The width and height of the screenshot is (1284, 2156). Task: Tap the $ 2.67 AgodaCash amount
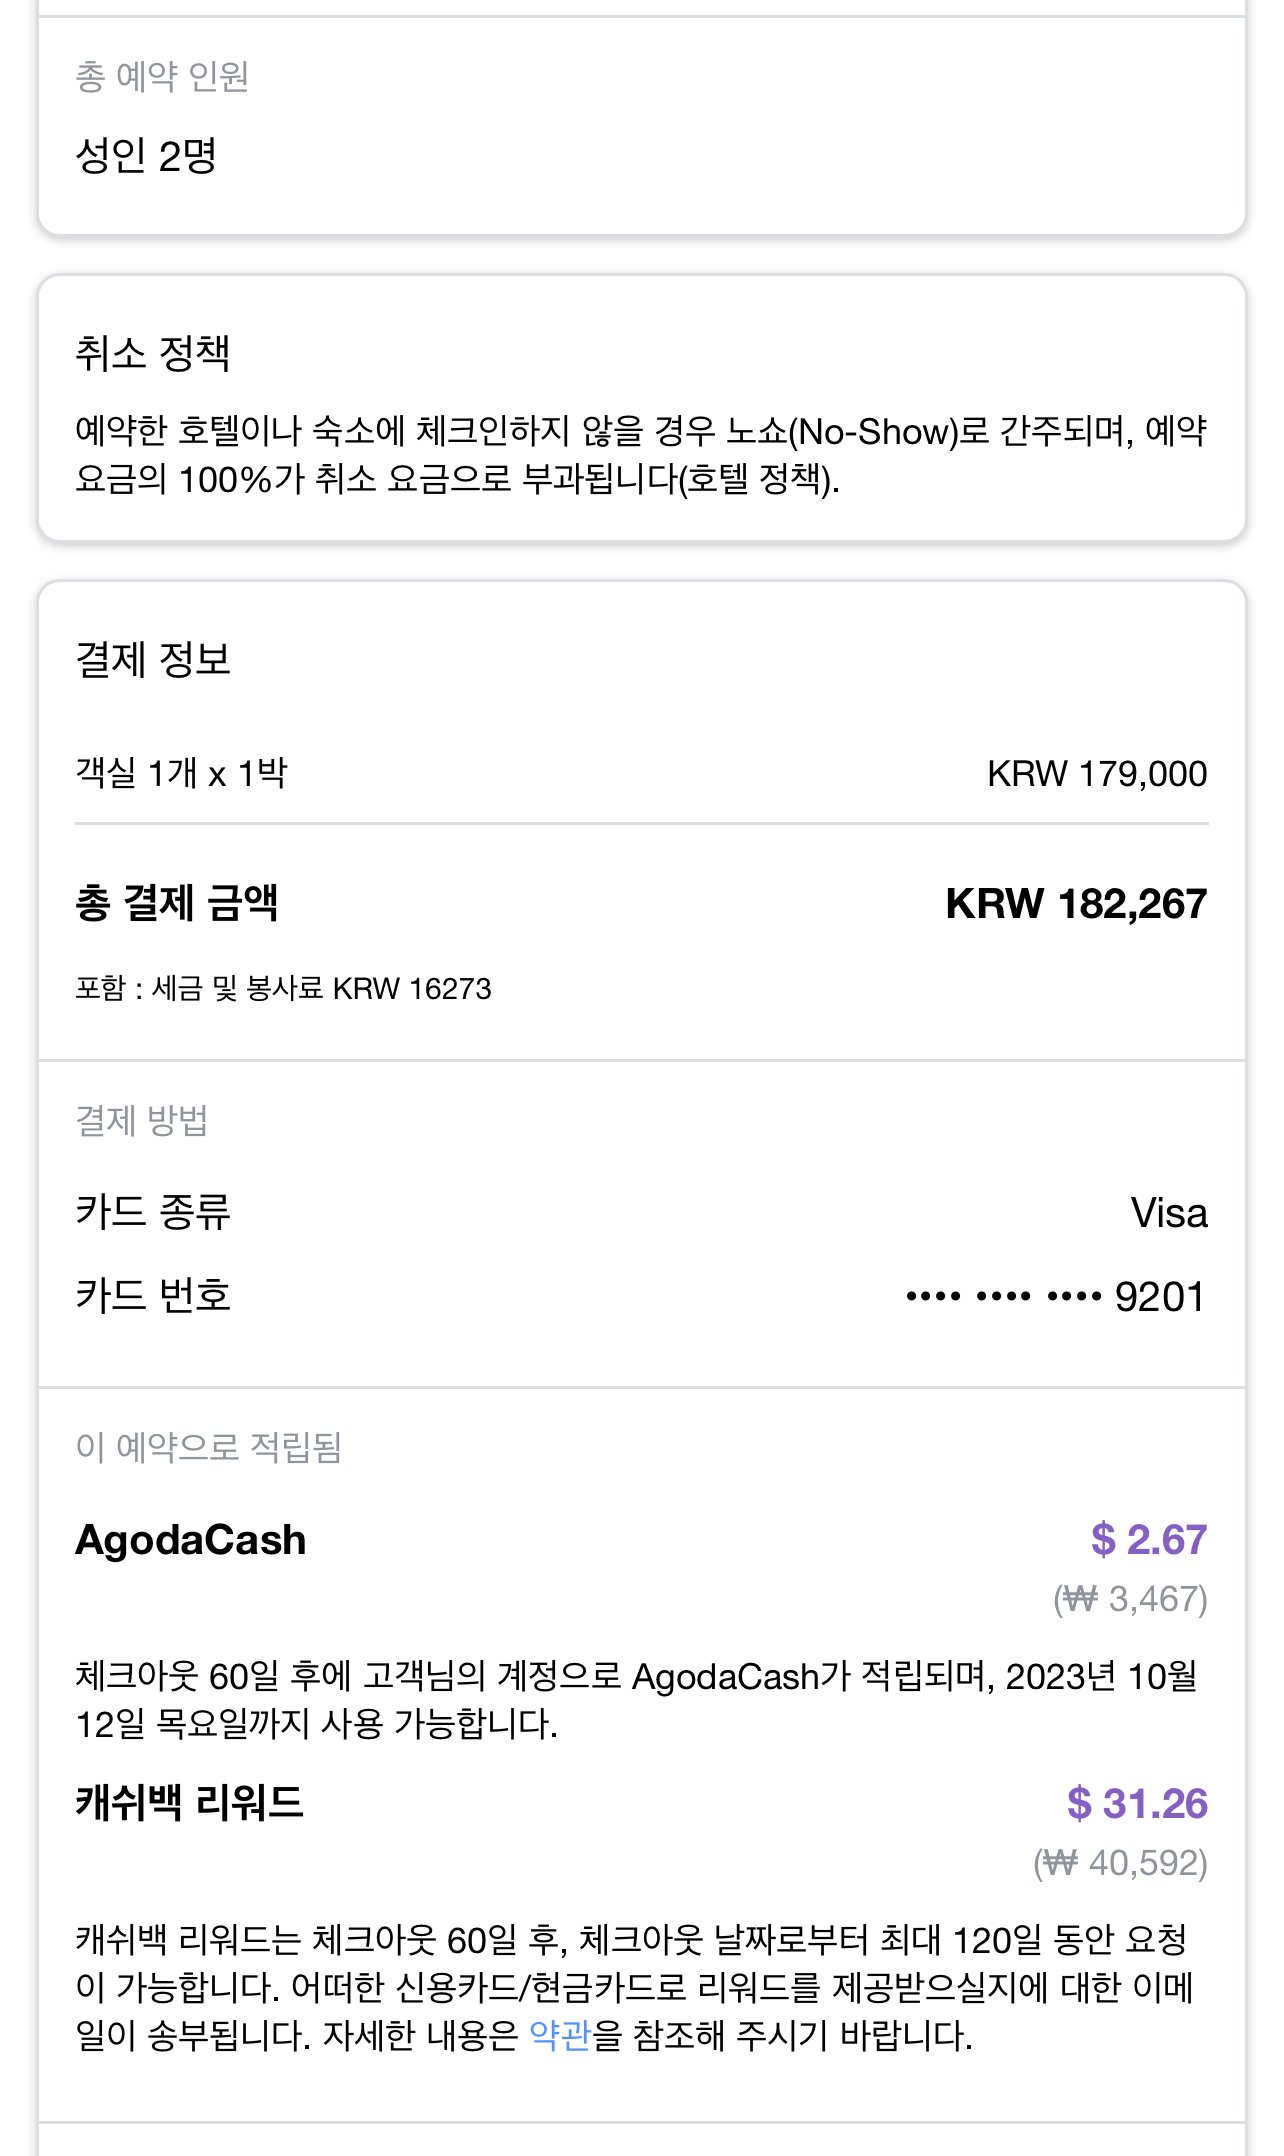coord(1148,1540)
